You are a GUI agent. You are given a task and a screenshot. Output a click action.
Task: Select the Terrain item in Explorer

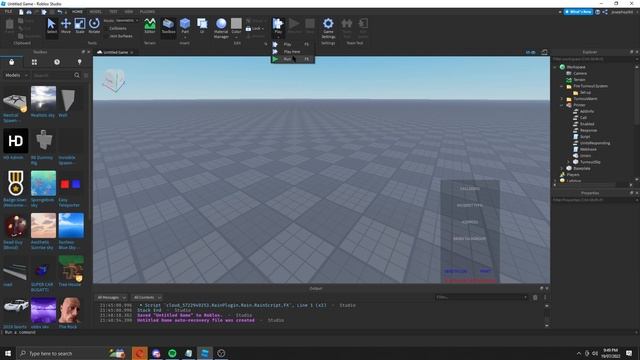pyautogui.click(x=579, y=80)
